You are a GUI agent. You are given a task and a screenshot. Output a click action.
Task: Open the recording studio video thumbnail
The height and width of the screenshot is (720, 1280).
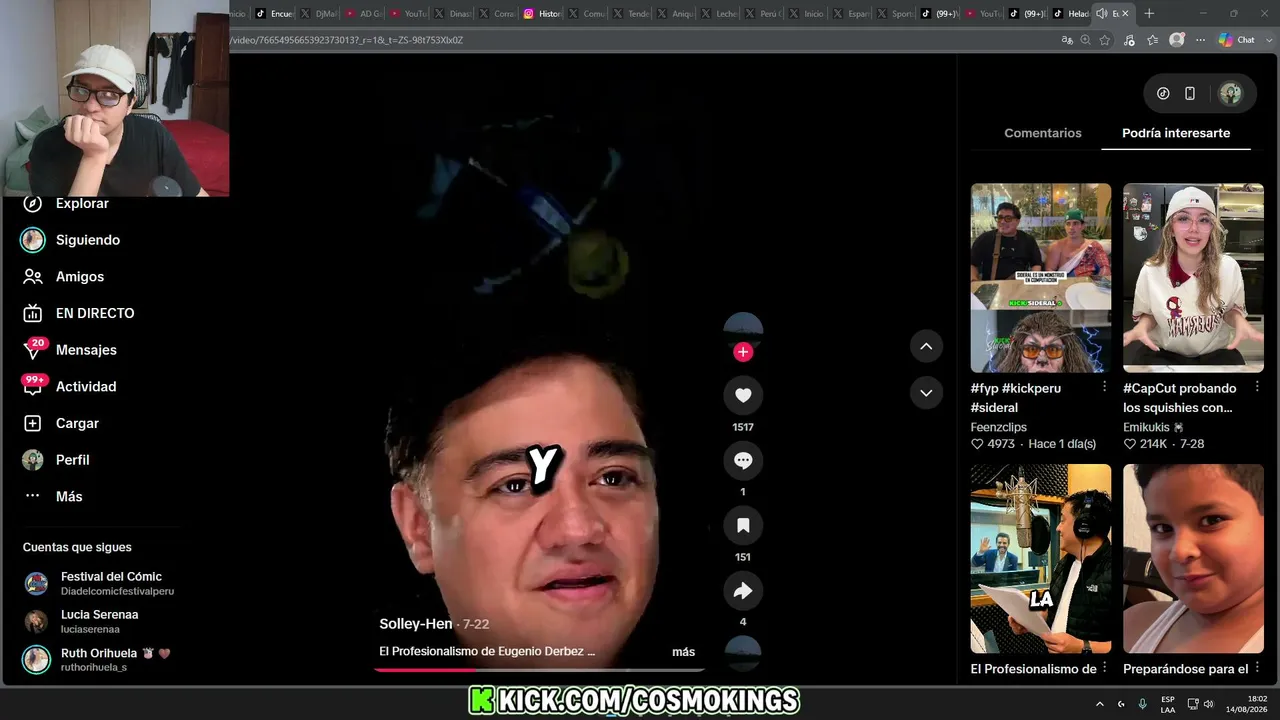pyautogui.click(x=1041, y=559)
